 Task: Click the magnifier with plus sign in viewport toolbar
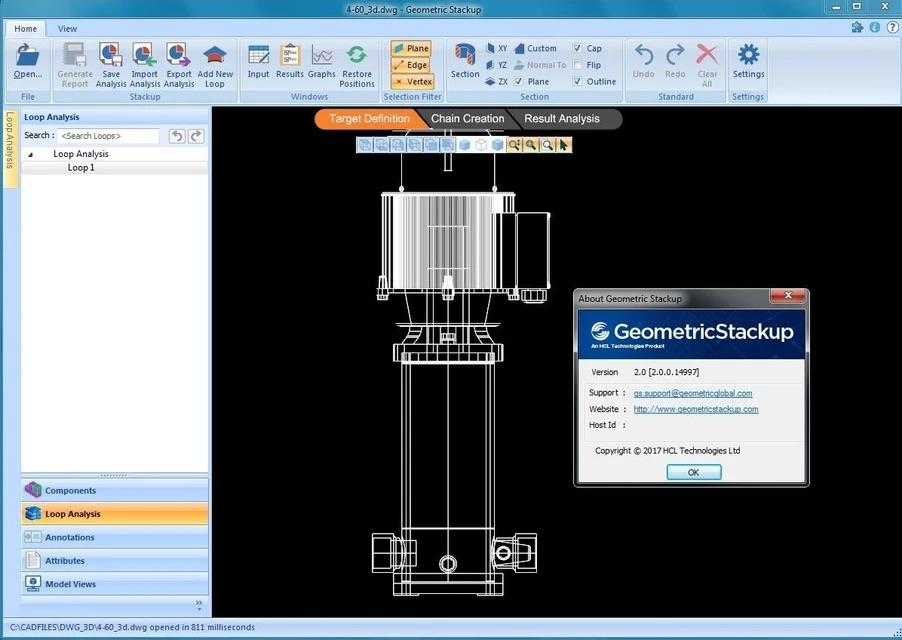click(x=530, y=145)
